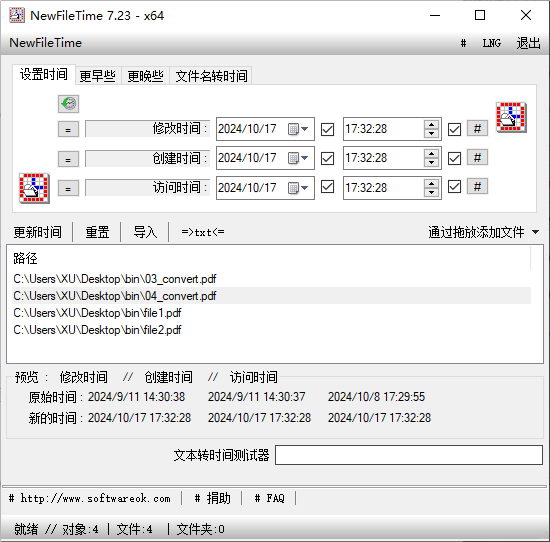This screenshot has height=542, width=550.
Task: Switch to the 更晚些 tab
Action: (x=146, y=76)
